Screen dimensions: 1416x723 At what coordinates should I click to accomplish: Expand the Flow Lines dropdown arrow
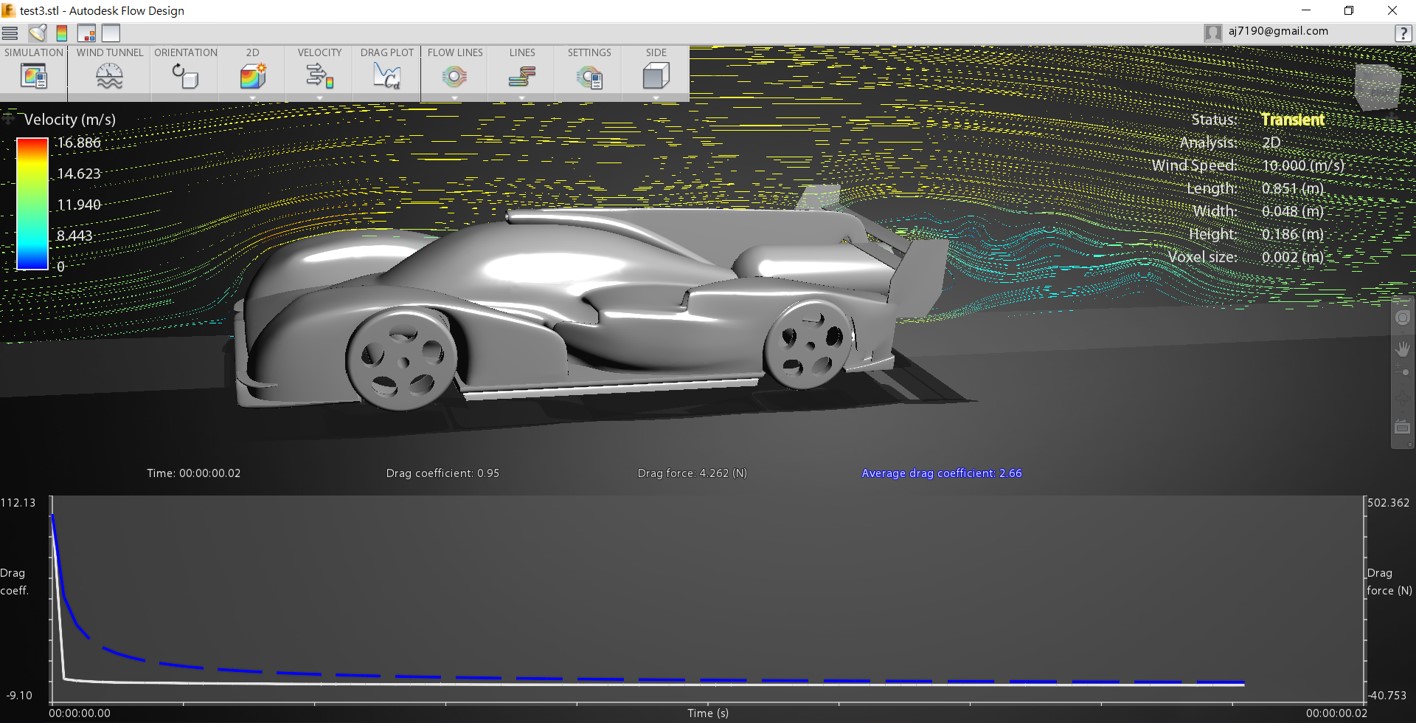(x=454, y=98)
